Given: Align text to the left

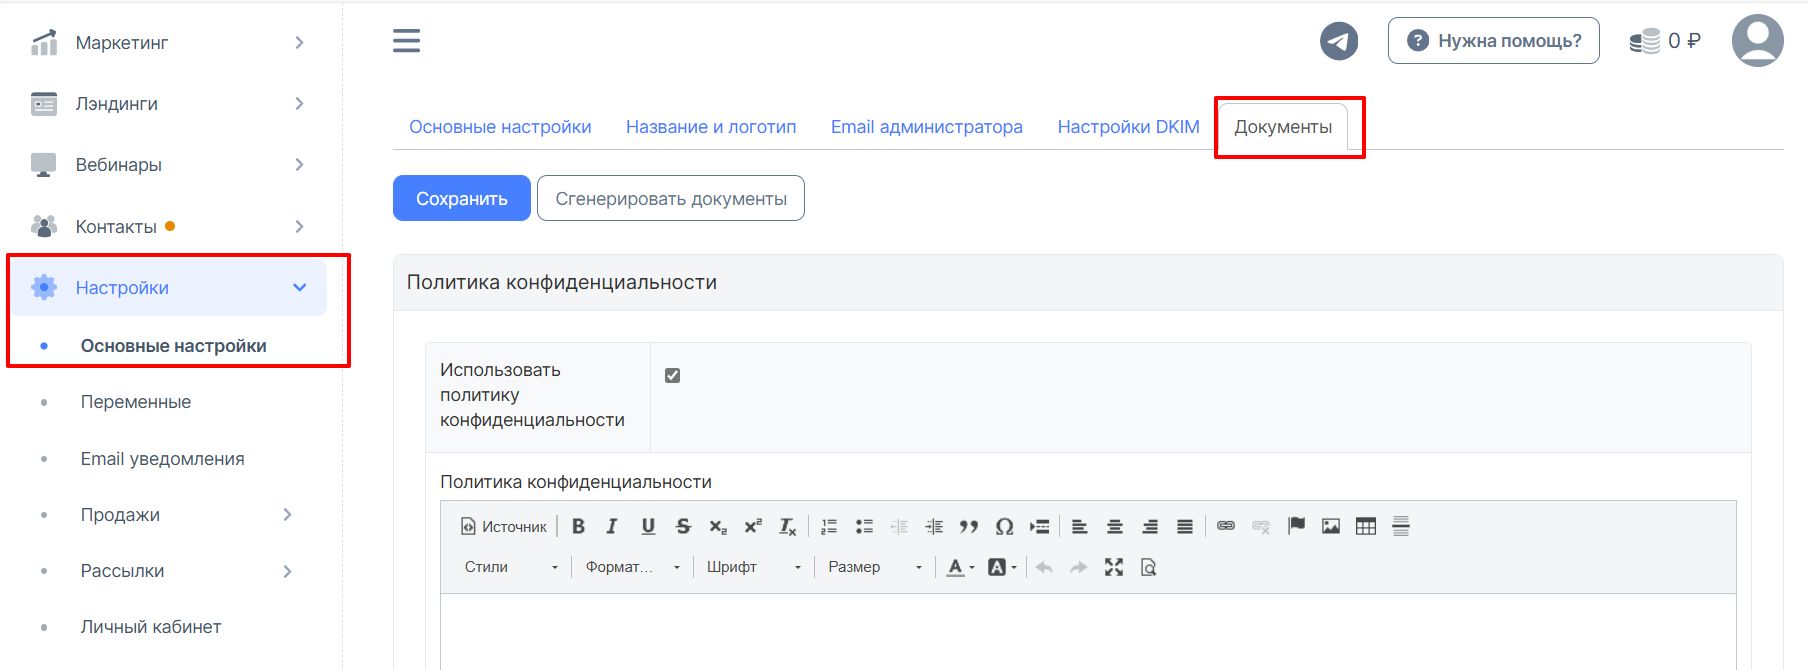Looking at the screenshot, I should tap(1080, 526).
